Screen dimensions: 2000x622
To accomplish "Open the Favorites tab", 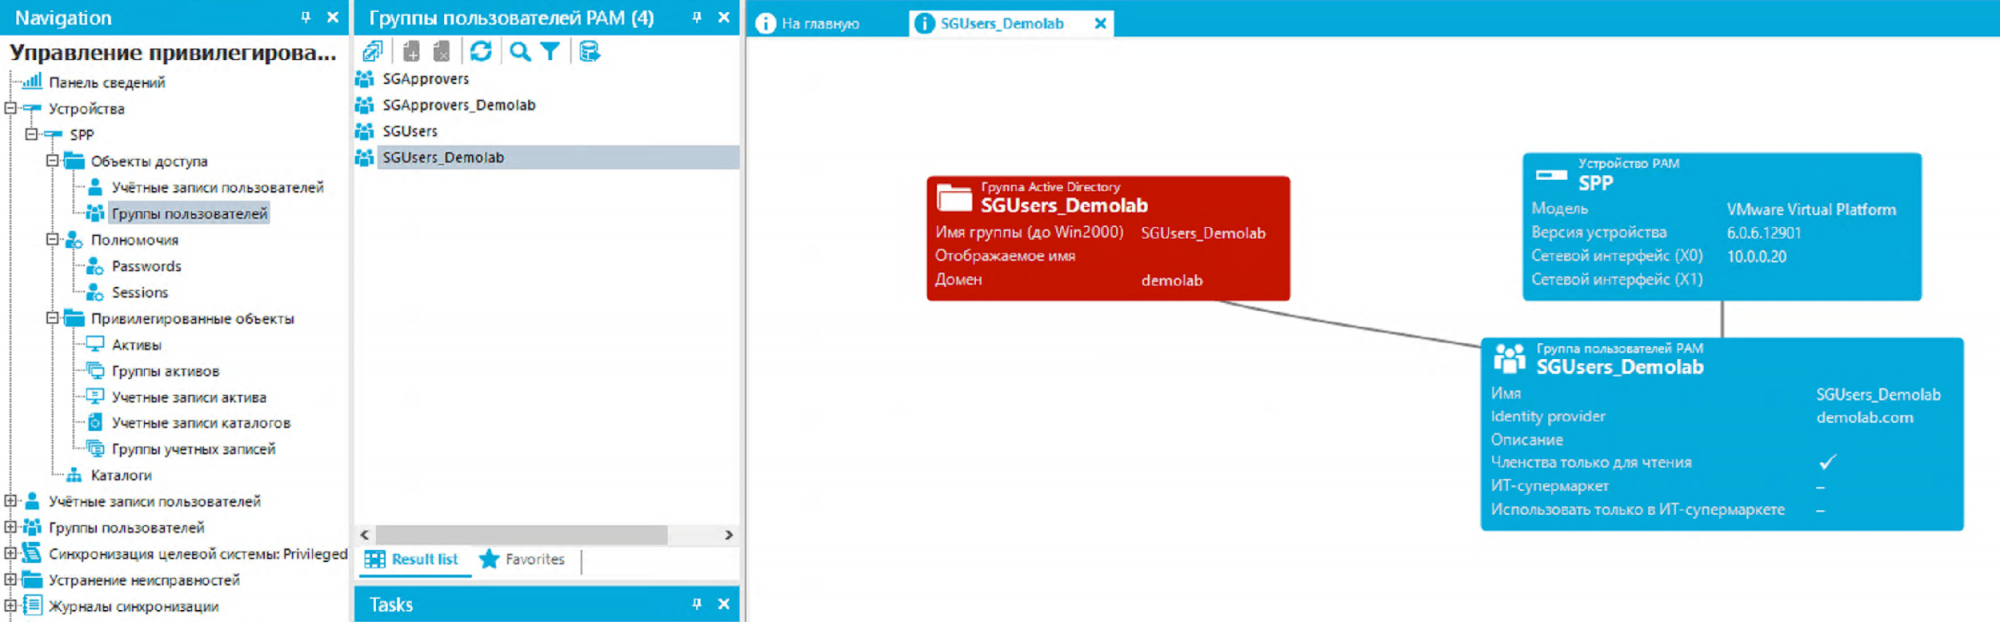I will coord(523,559).
